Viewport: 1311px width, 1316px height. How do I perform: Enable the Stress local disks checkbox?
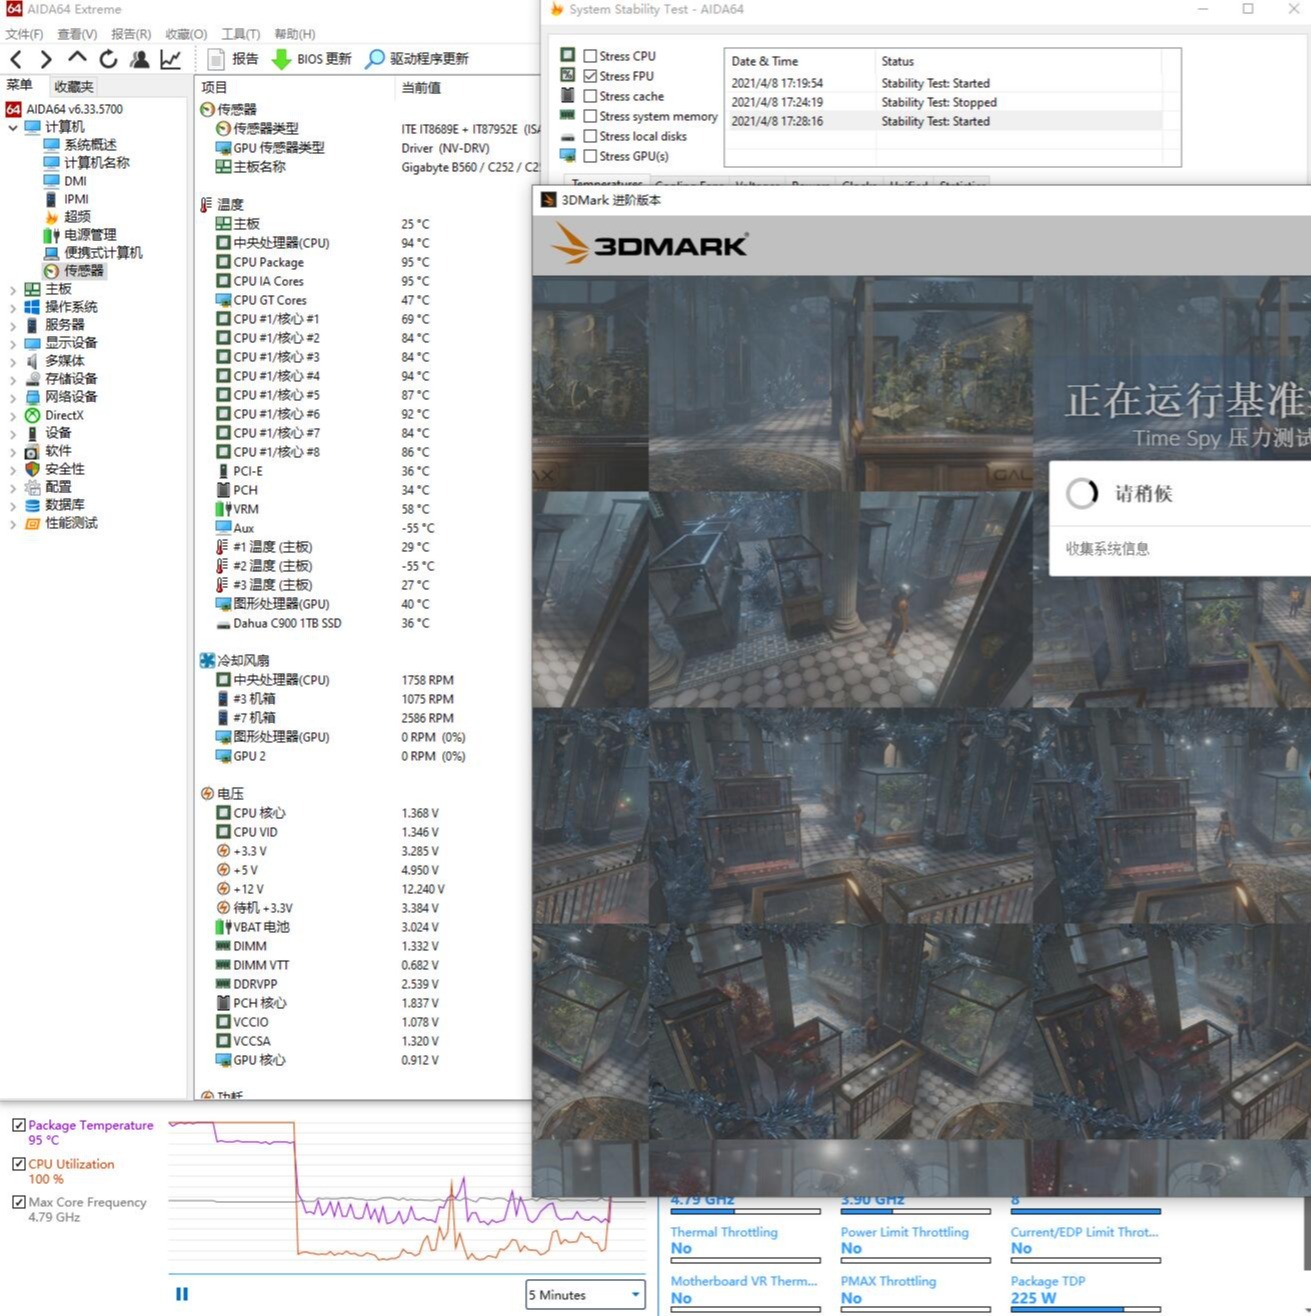(x=590, y=136)
